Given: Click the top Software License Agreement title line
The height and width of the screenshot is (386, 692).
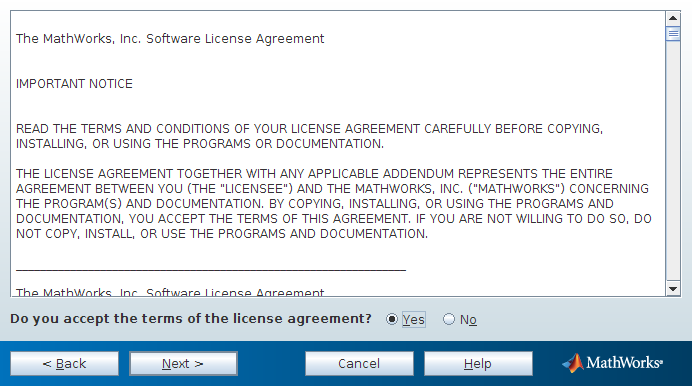Looking at the screenshot, I should (170, 39).
